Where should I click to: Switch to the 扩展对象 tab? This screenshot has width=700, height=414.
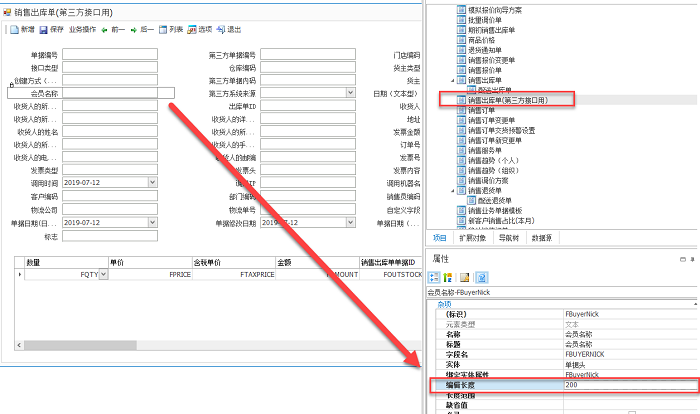[x=474, y=238]
